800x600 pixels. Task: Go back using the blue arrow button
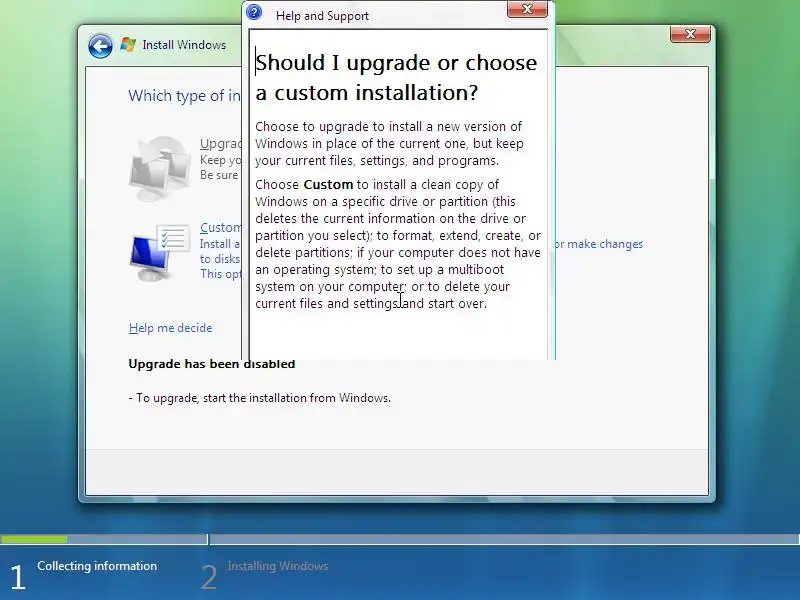(x=101, y=46)
